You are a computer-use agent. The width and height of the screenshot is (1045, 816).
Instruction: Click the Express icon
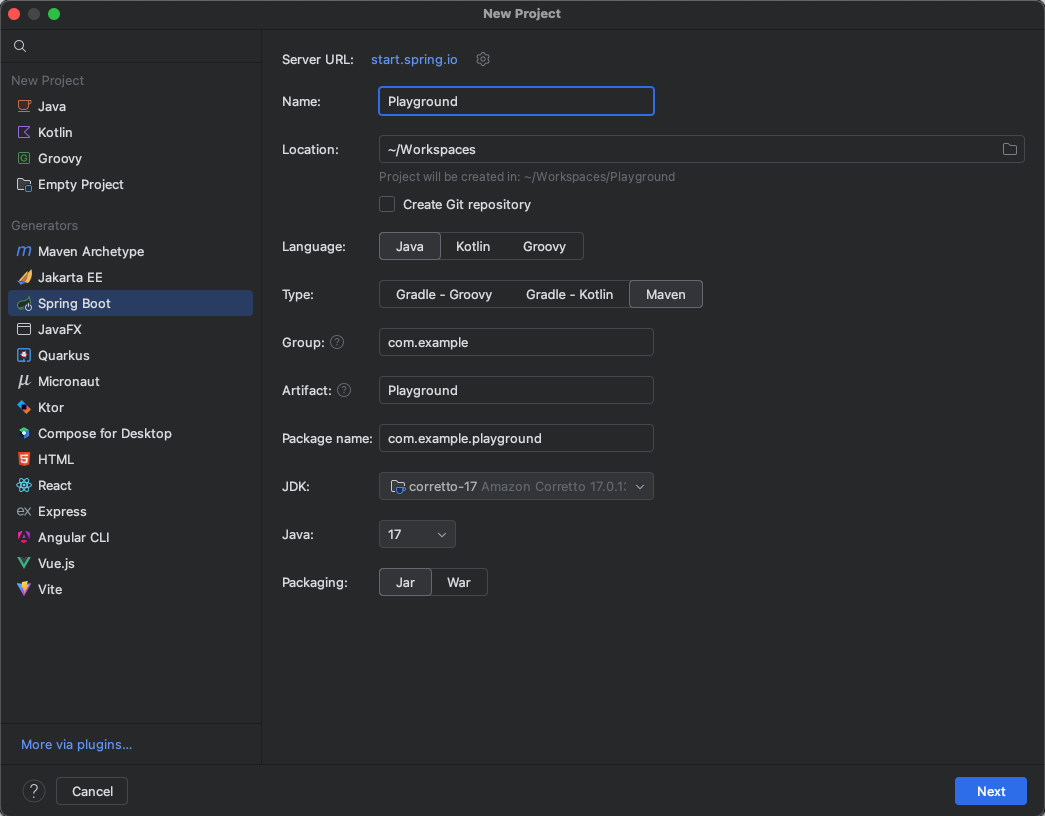coord(24,511)
